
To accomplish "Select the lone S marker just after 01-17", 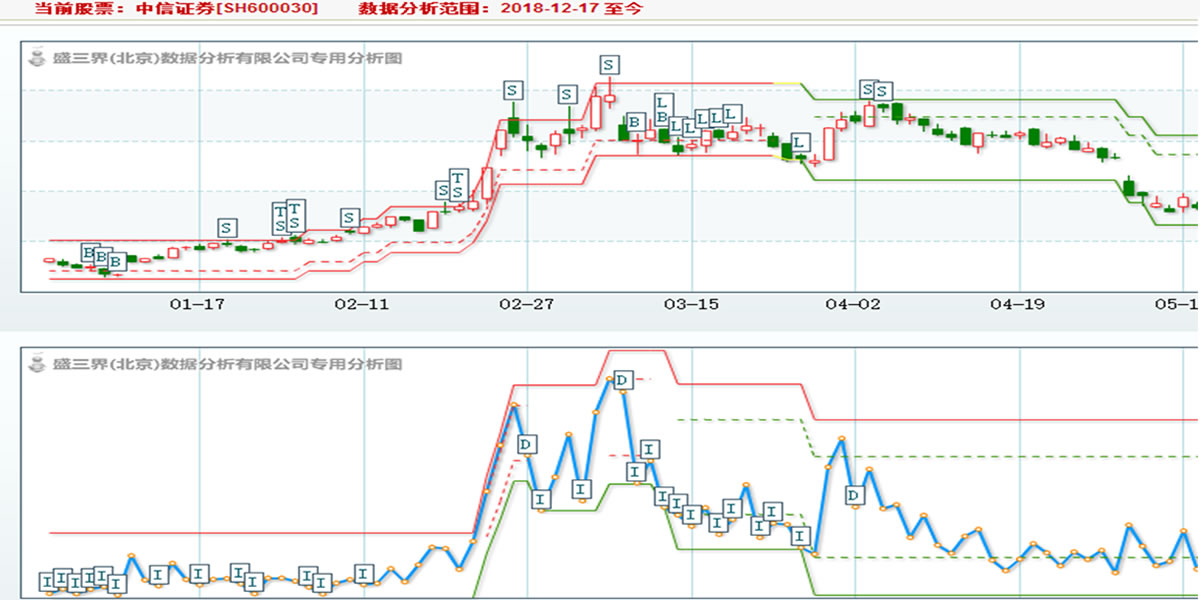I will tap(226, 228).
